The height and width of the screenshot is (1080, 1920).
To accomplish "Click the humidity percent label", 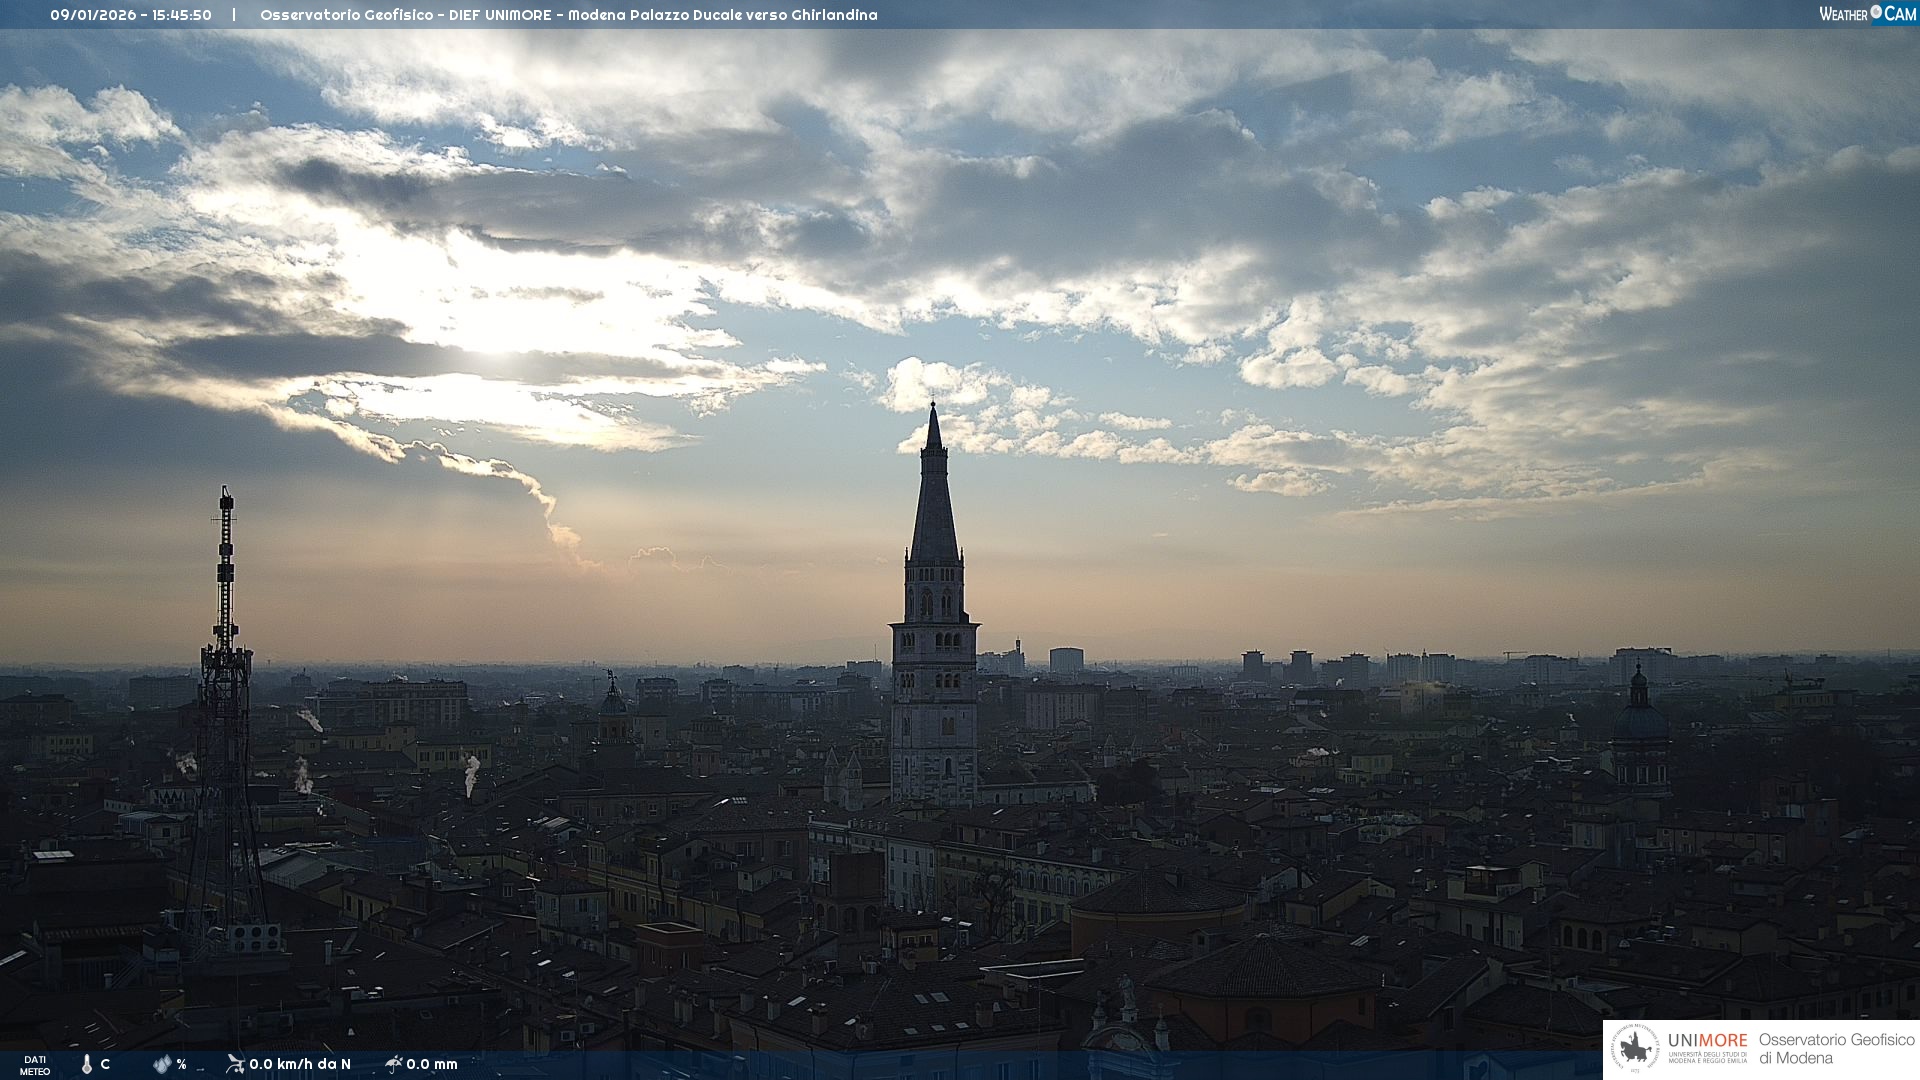I will 181,1065.
